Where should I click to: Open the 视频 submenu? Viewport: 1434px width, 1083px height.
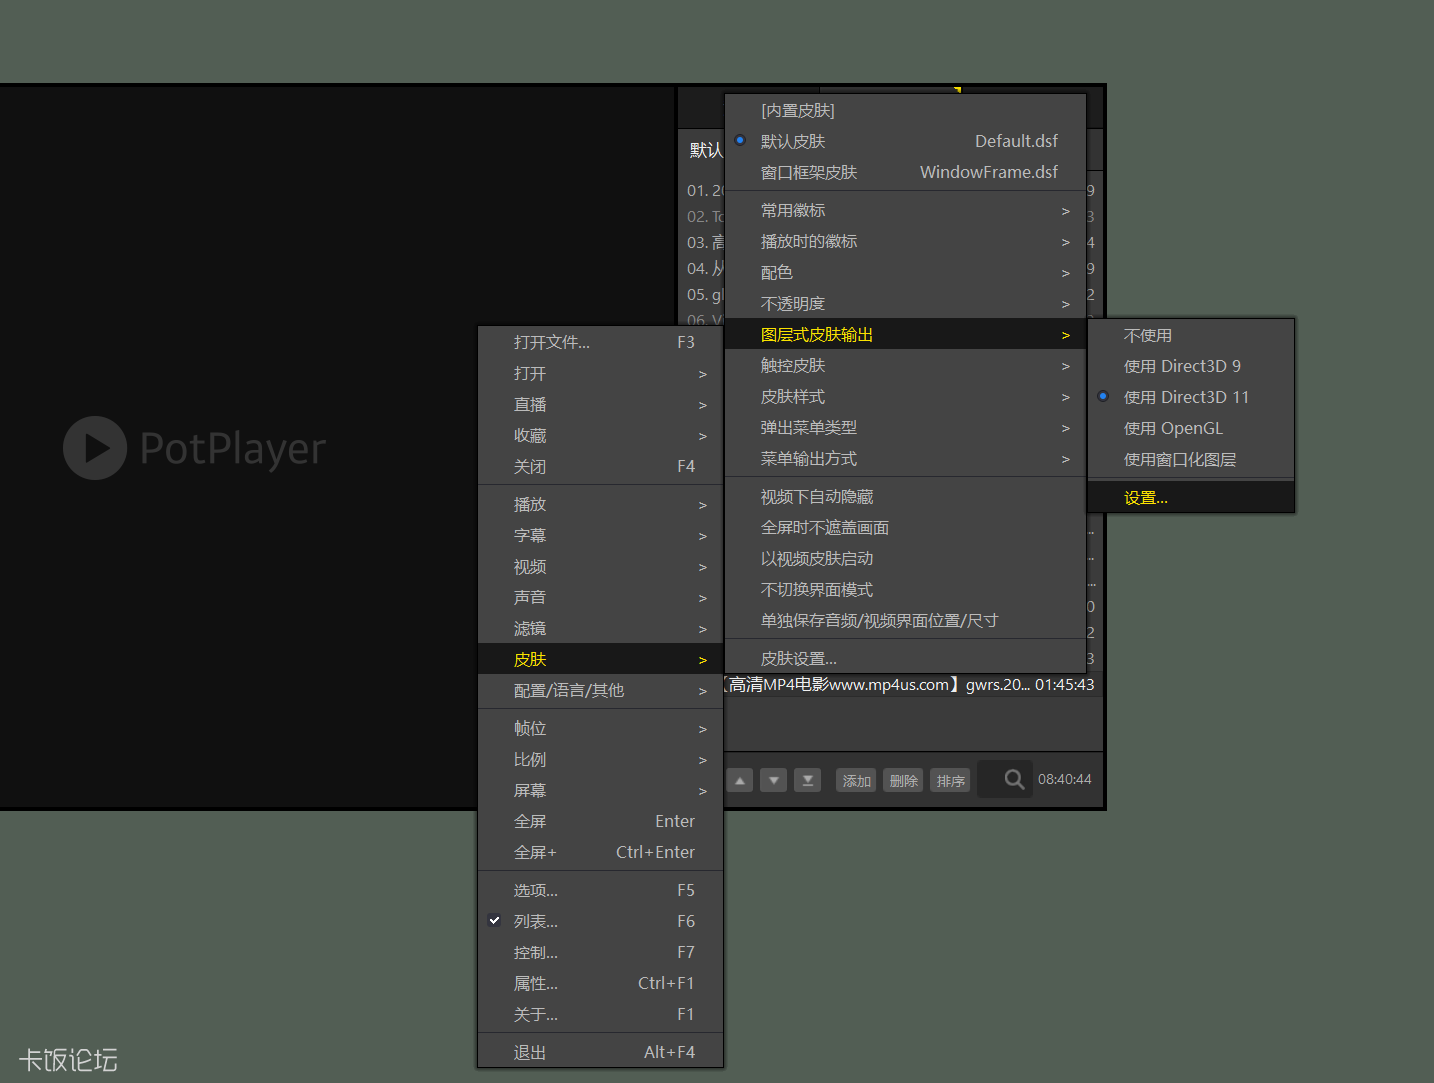click(600, 566)
